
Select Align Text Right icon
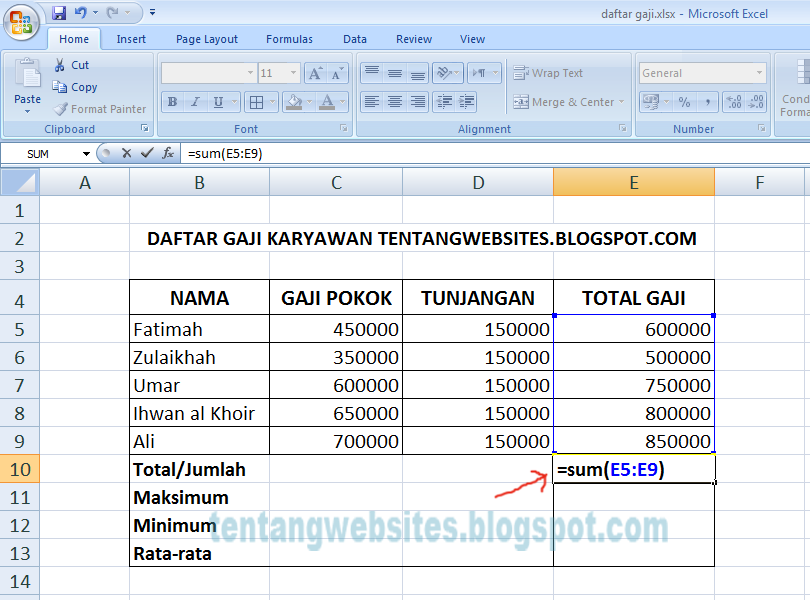click(x=417, y=102)
